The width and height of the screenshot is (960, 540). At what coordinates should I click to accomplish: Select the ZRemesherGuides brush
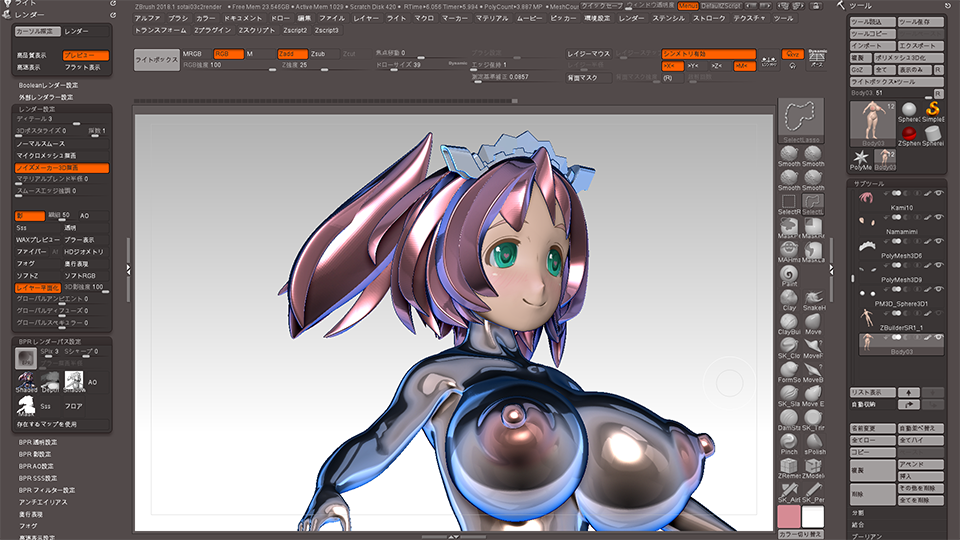789,467
